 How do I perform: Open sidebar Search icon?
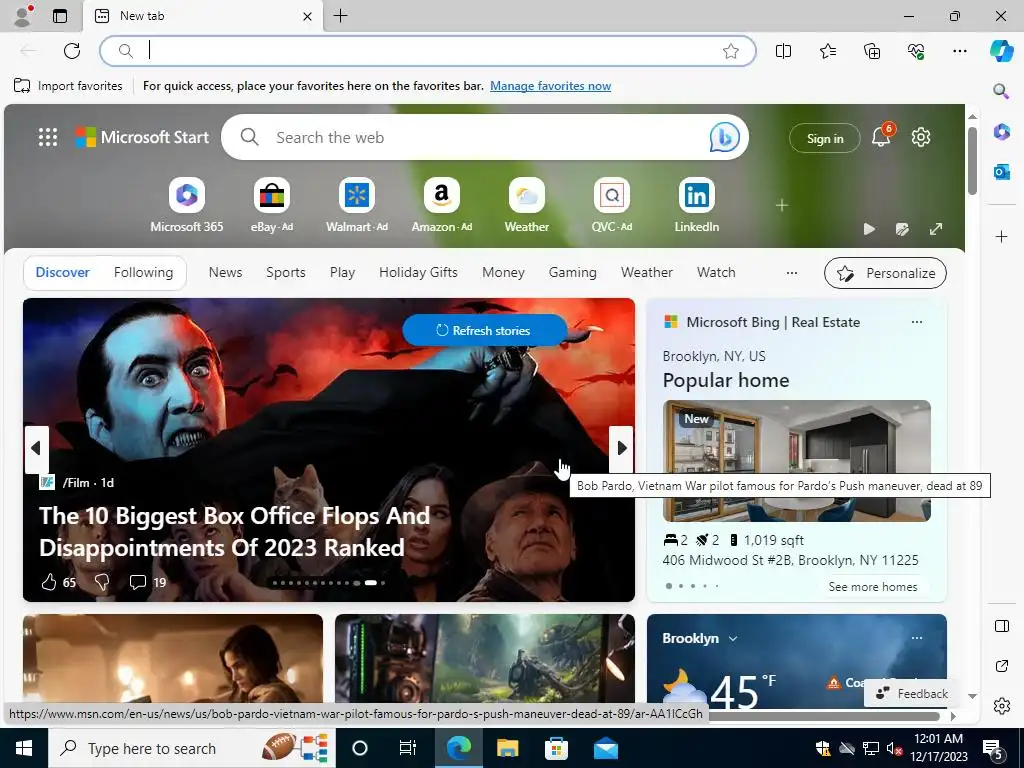pyautogui.click(x=1001, y=91)
